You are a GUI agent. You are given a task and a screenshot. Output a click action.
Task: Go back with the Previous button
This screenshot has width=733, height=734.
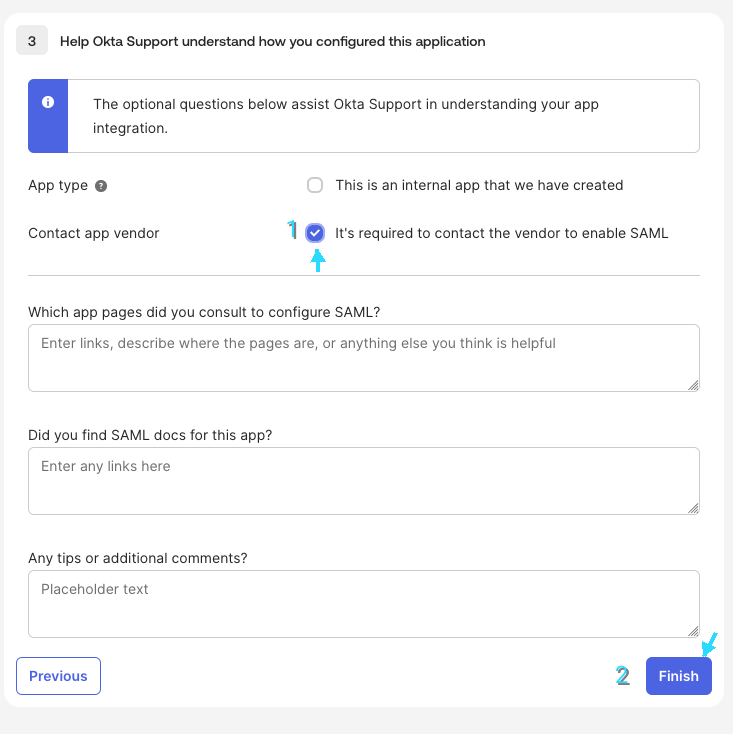58,676
